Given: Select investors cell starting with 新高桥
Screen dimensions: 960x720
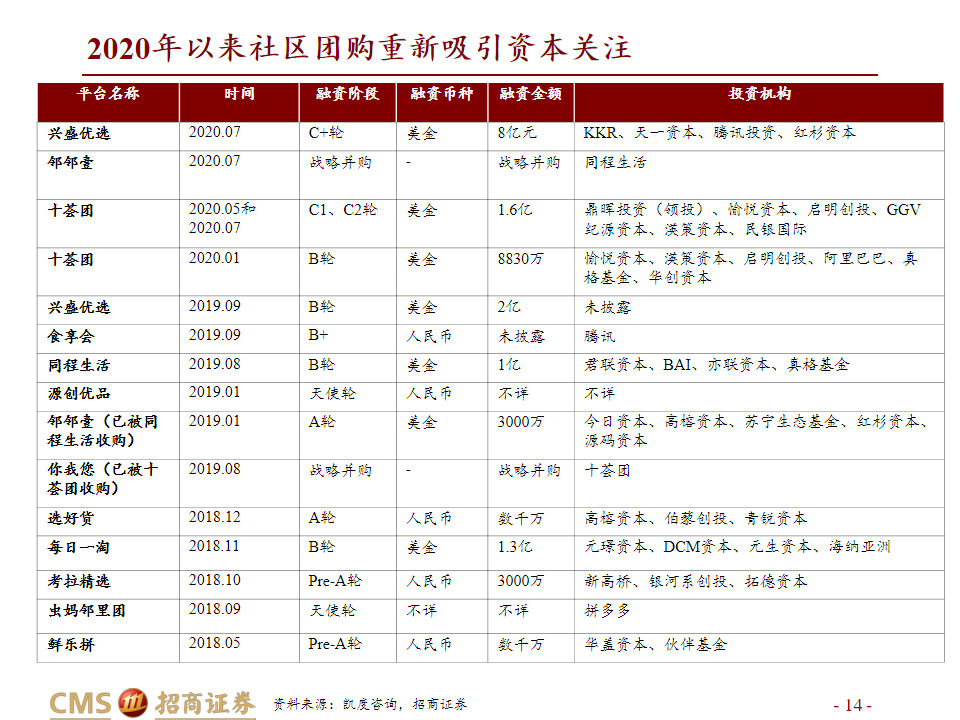Looking at the screenshot, I should pos(696,581).
